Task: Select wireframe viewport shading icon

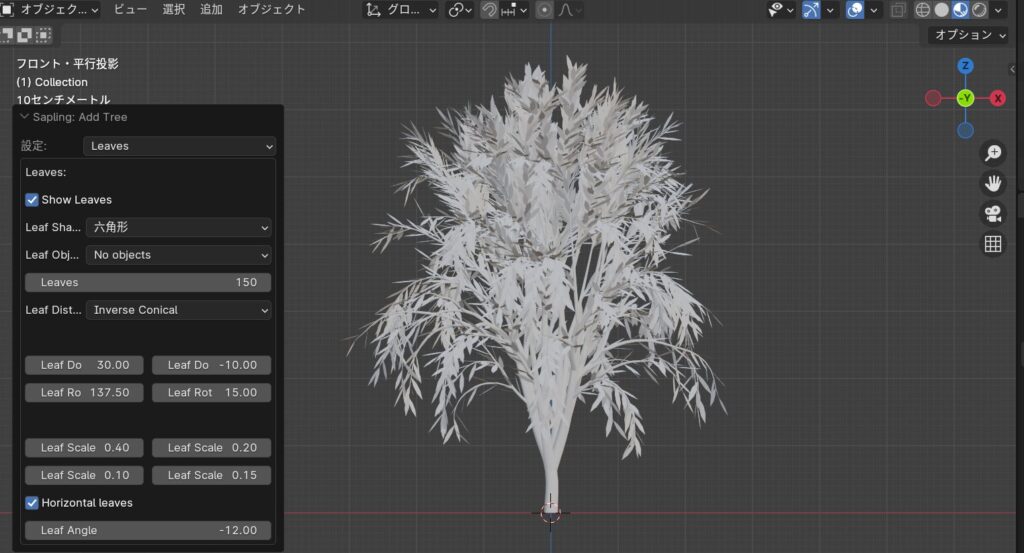Action: pyautogui.click(x=923, y=10)
